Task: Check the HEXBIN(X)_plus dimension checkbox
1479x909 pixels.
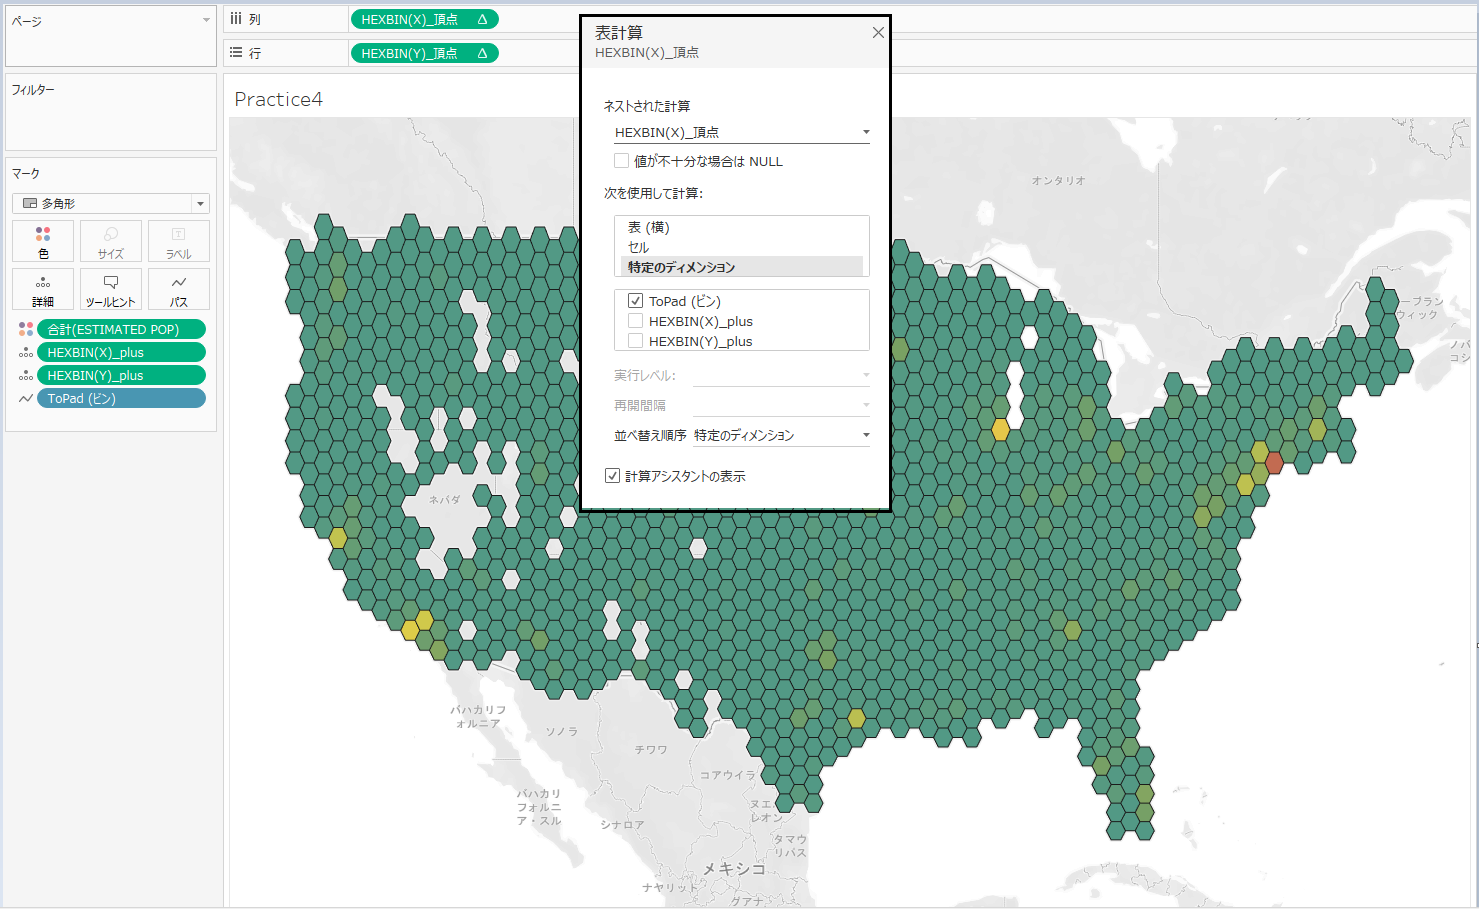Action: click(635, 321)
